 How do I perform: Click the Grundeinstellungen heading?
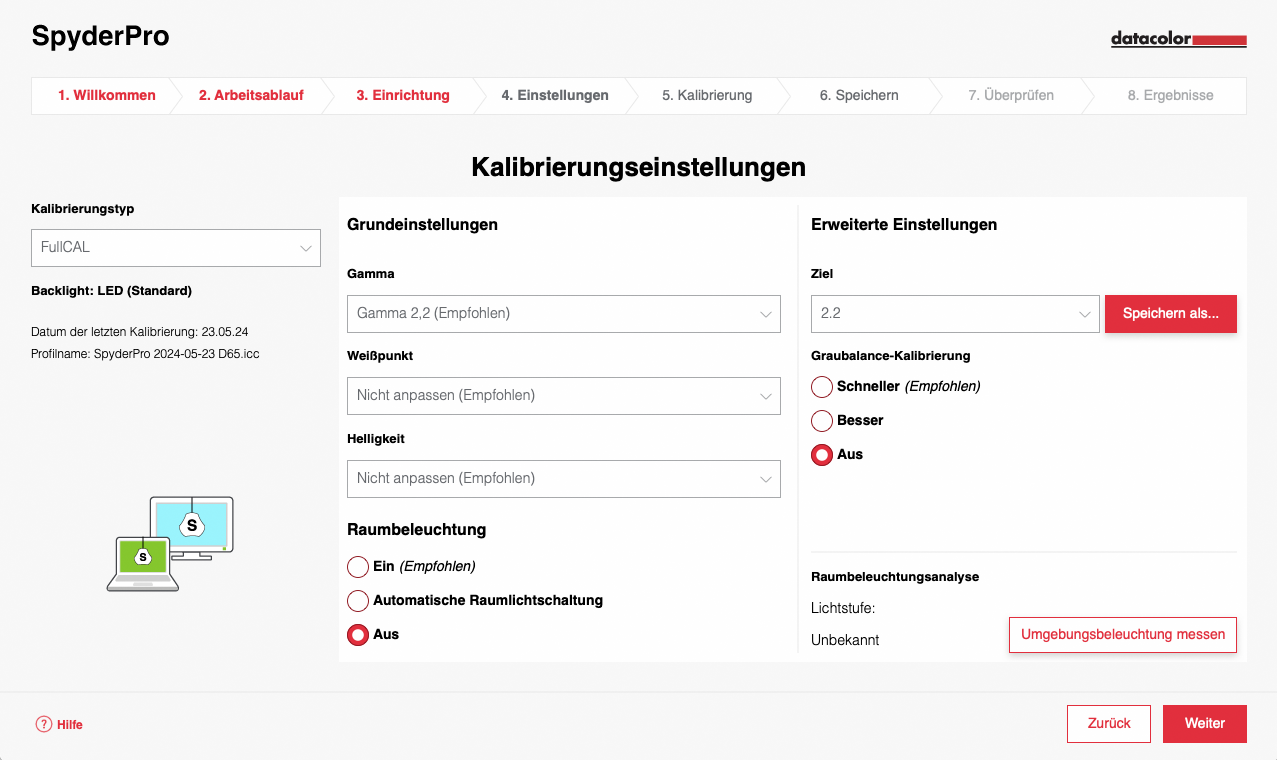[x=422, y=225]
